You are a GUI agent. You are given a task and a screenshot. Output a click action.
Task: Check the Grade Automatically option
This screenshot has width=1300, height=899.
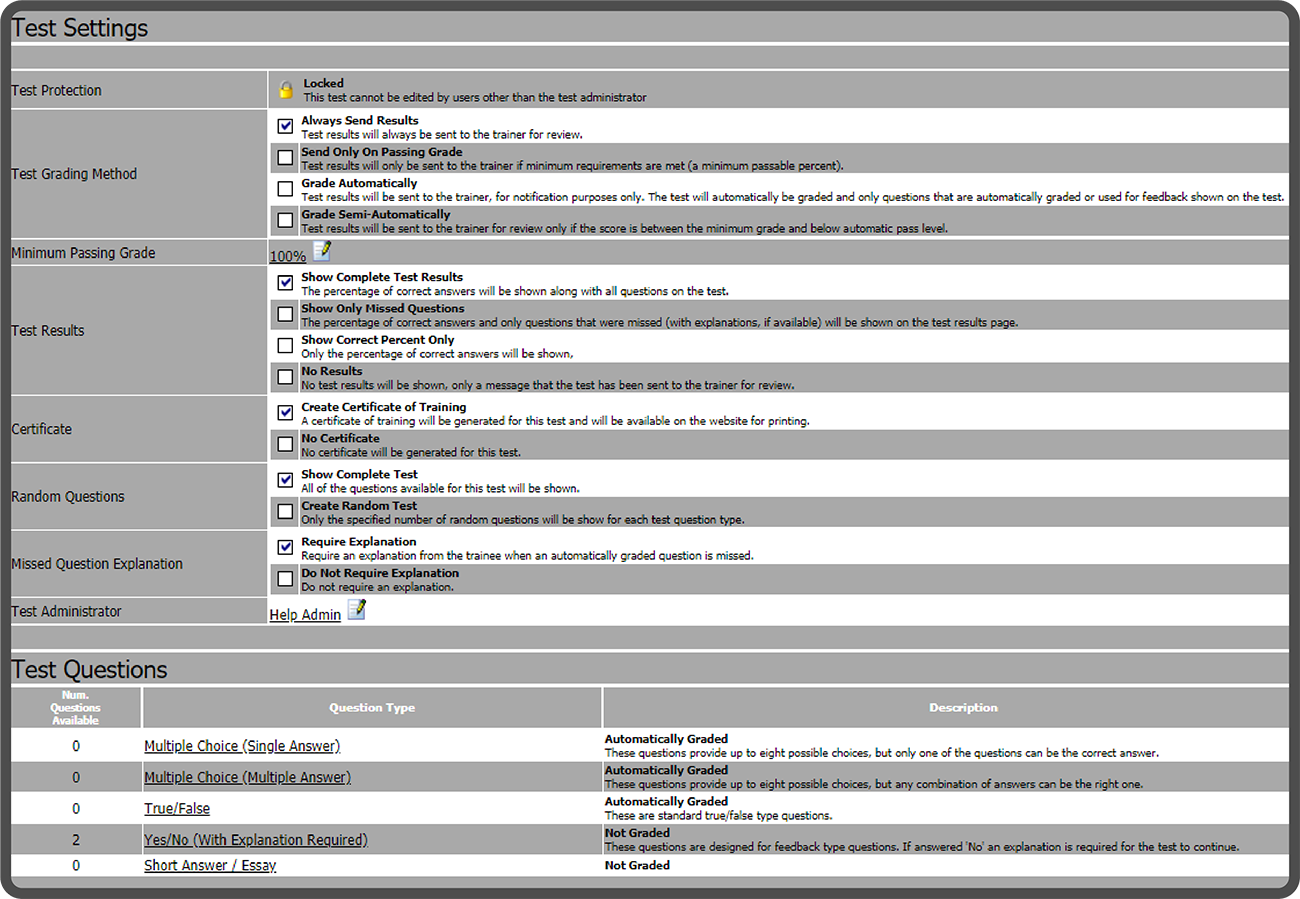click(x=286, y=189)
